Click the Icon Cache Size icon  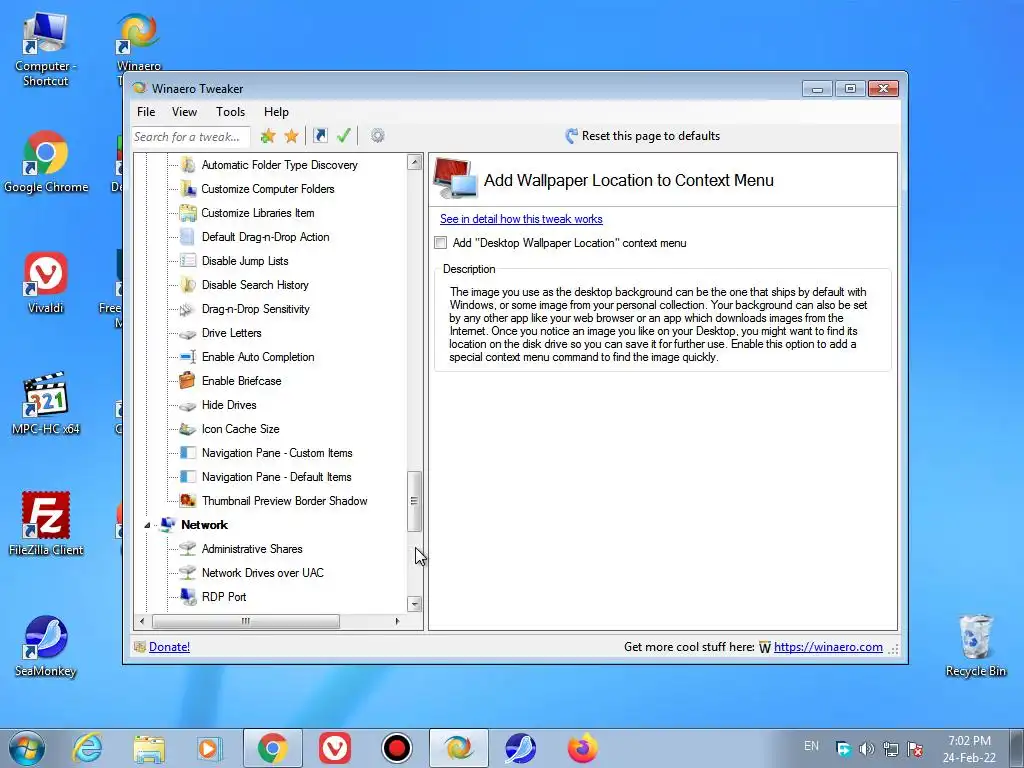(x=187, y=429)
